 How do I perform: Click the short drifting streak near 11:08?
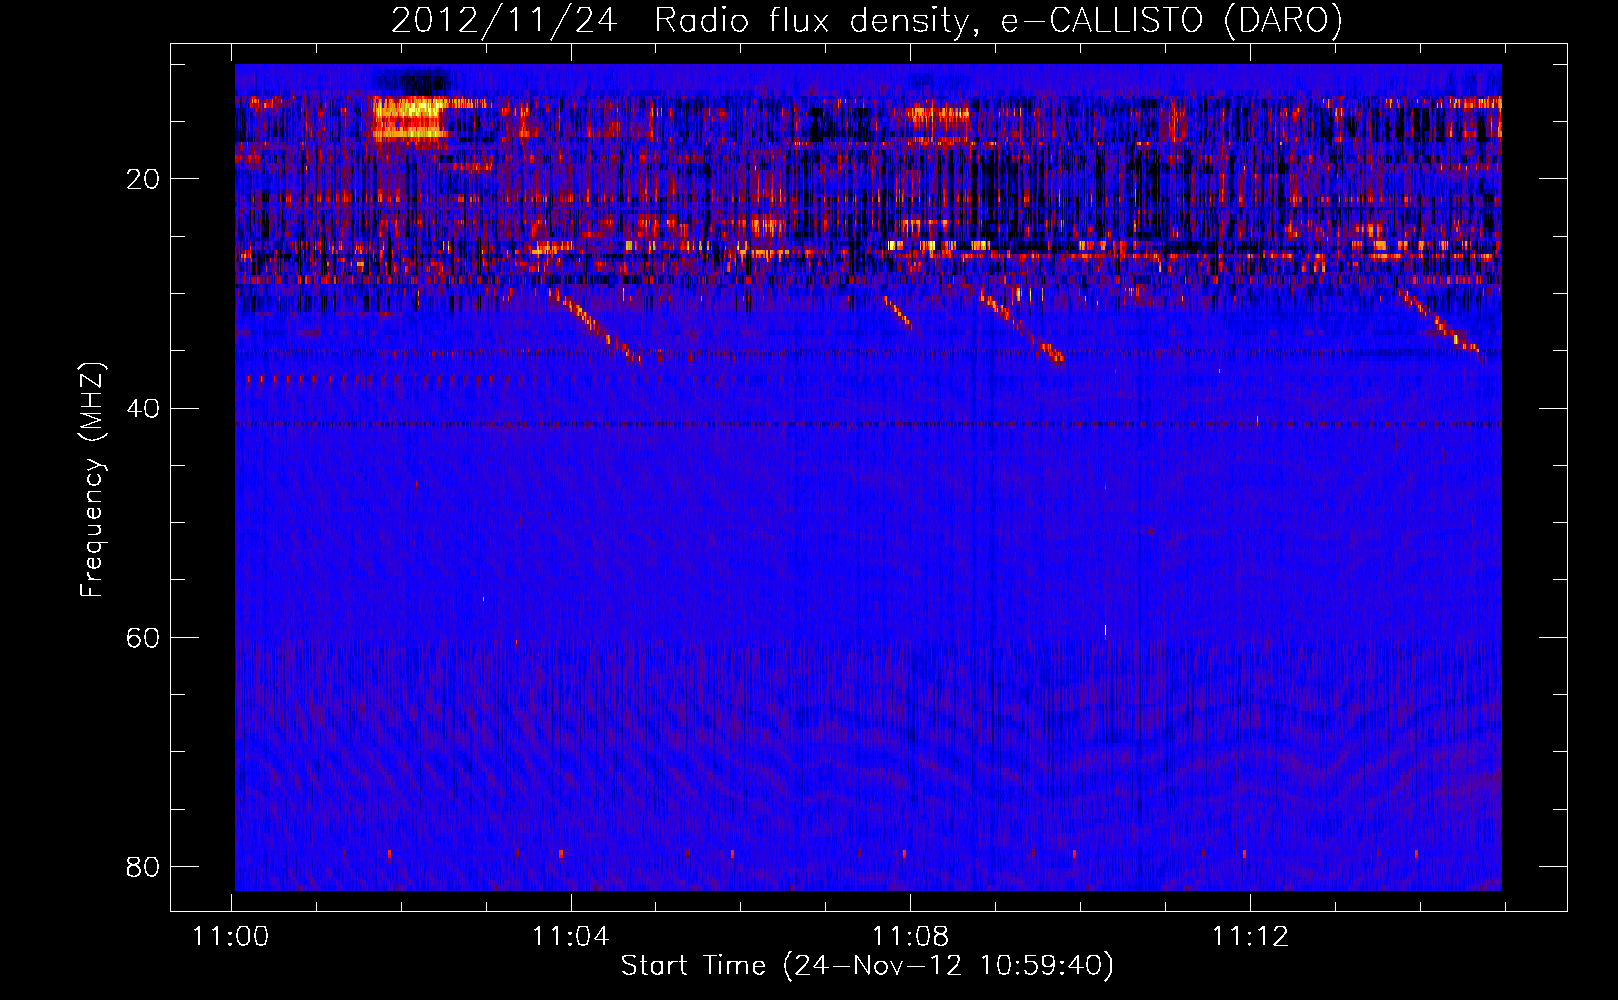(898, 311)
